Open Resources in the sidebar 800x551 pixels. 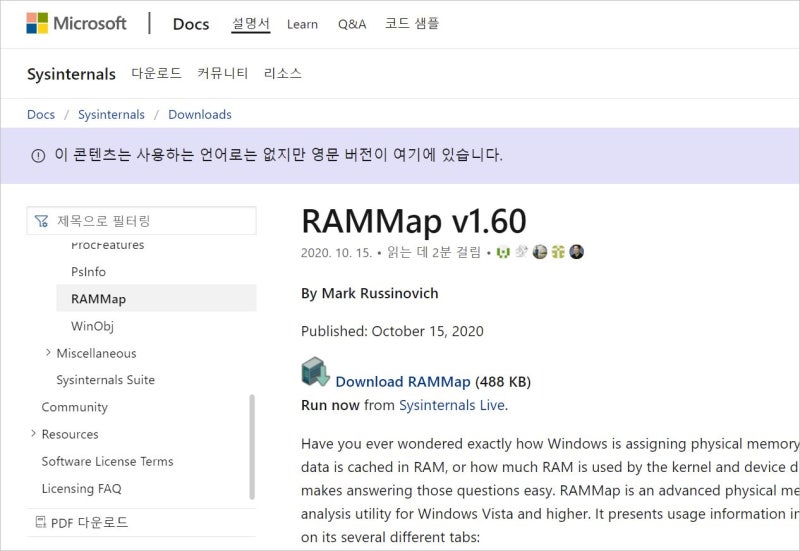point(70,434)
